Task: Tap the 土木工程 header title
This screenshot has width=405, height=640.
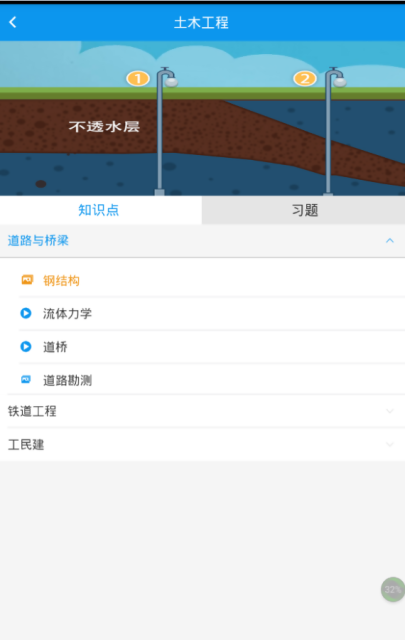Action: pos(201,22)
